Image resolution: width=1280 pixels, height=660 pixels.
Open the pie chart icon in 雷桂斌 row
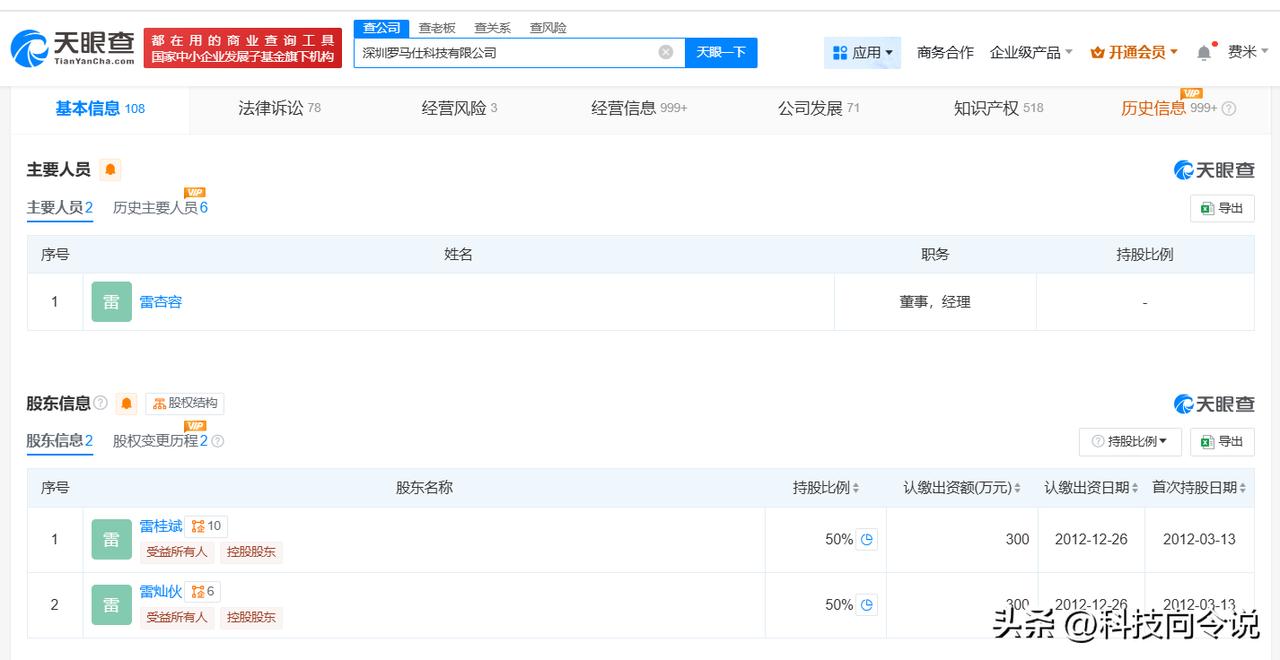[867, 539]
